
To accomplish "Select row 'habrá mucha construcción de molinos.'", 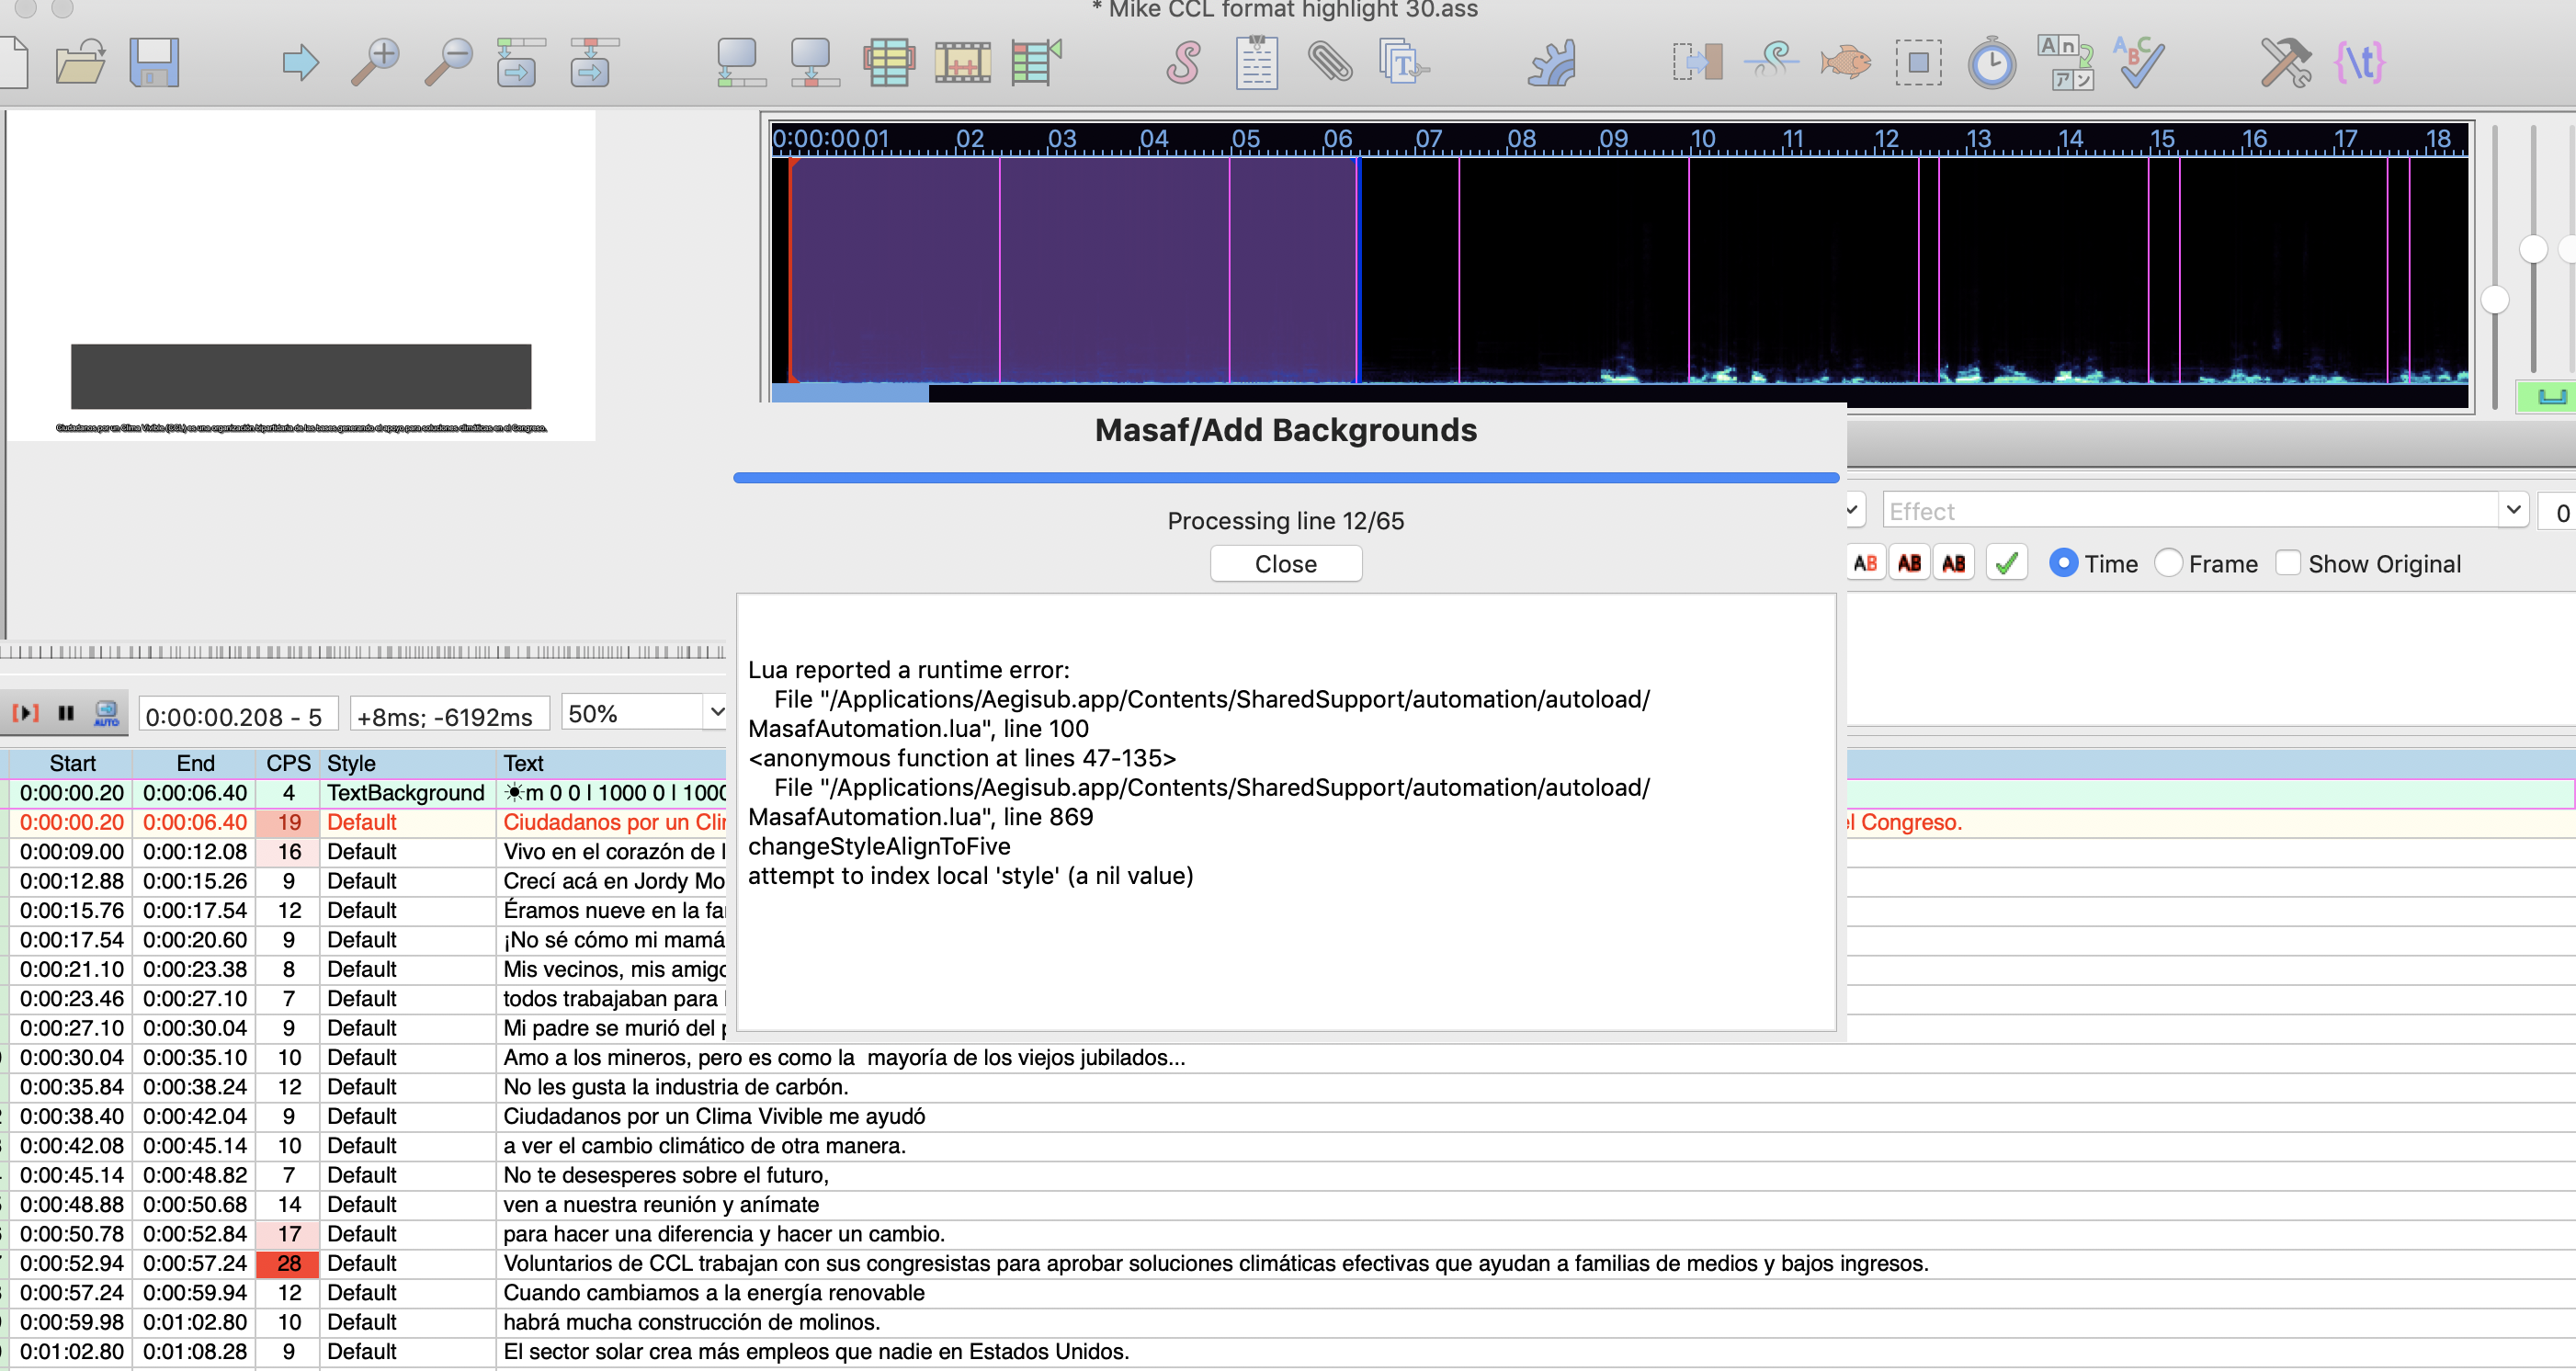I will click(1288, 1322).
